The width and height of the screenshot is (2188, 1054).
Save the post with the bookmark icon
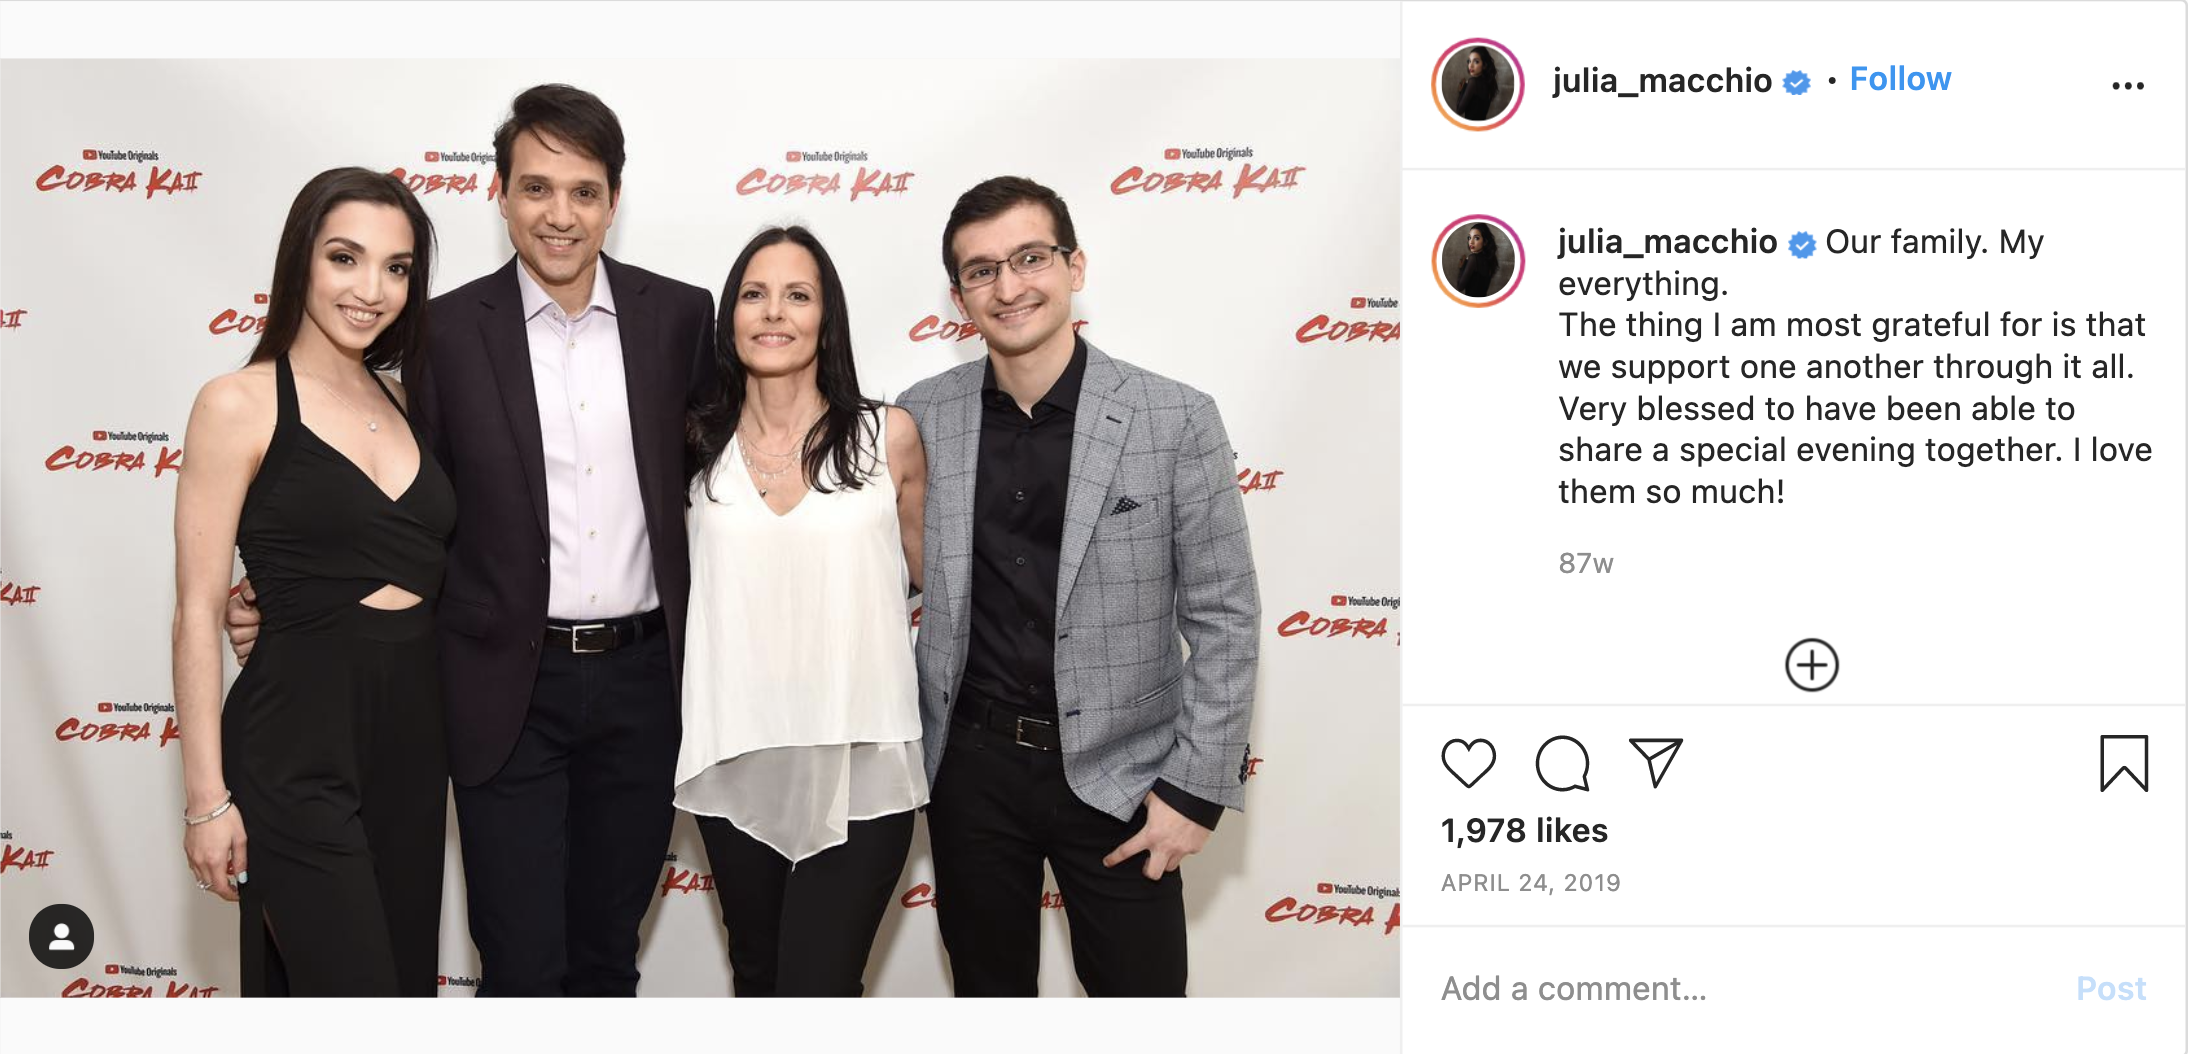pyautogui.click(x=2124, y=763)
